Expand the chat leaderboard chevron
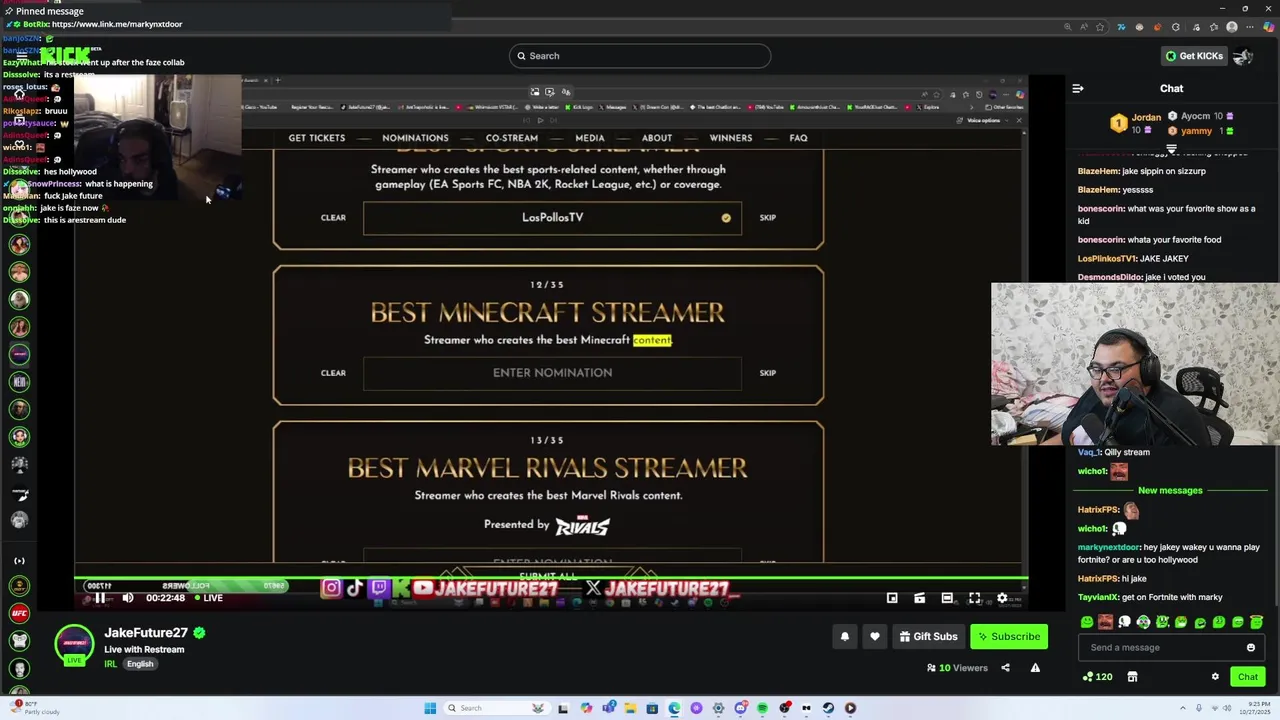The image size is (1280, 720). click(x=1171, y=149)
